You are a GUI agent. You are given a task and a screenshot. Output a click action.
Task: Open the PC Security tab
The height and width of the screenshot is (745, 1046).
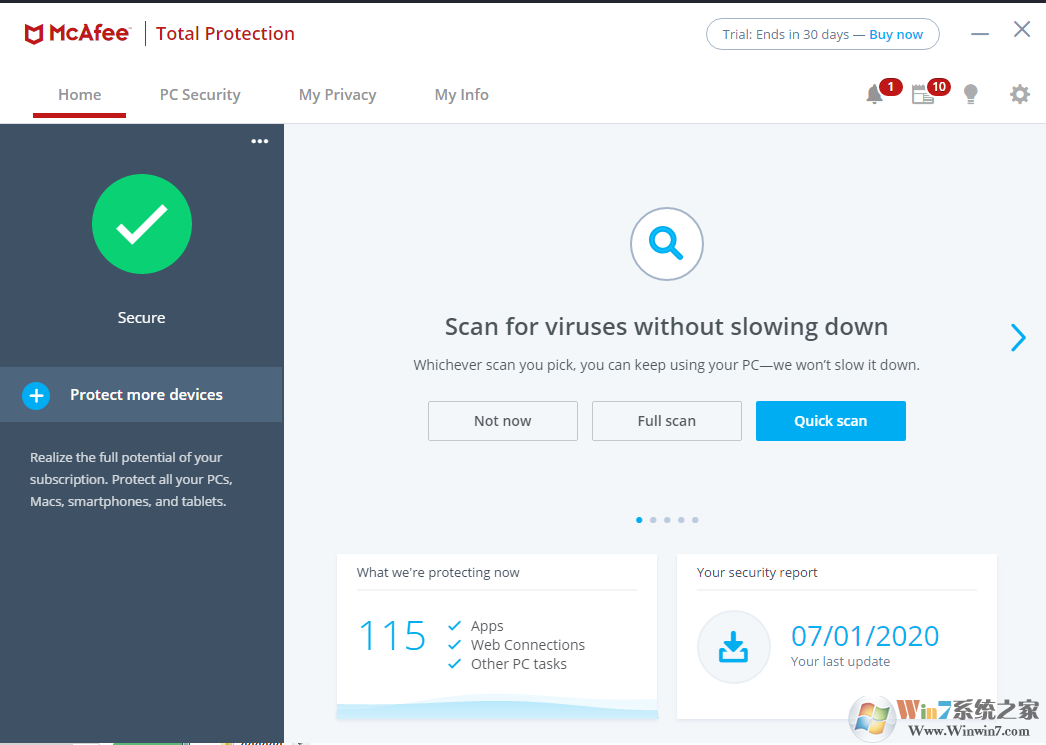point(200,95)
